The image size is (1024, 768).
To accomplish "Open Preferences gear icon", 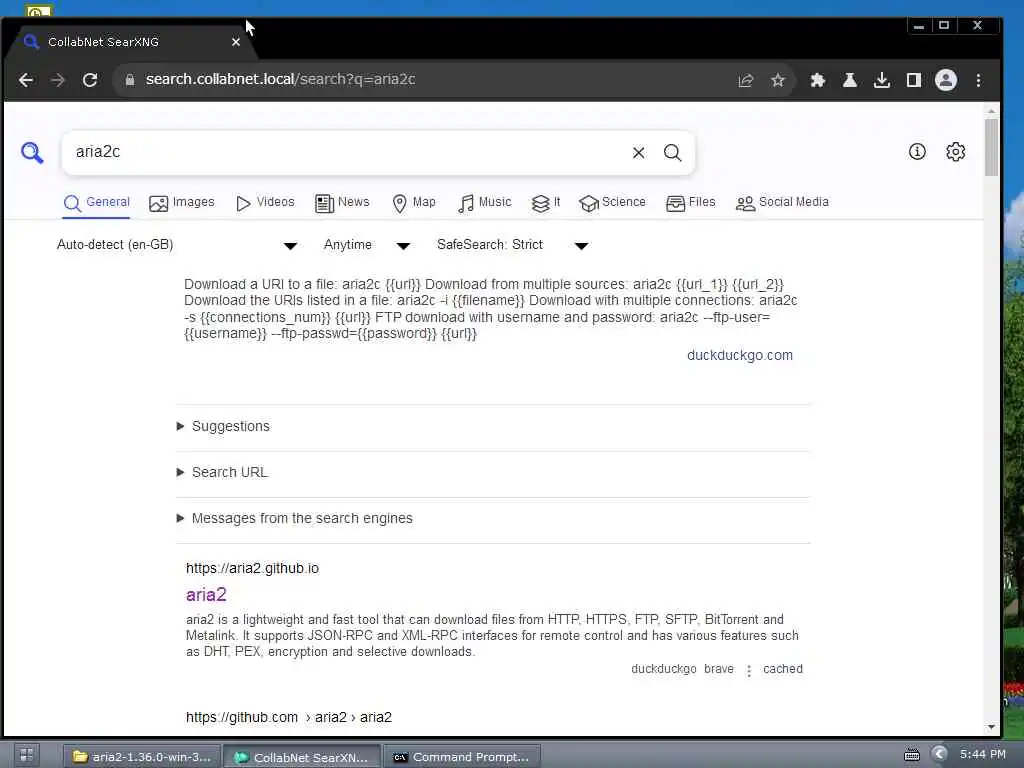I will point(955,152).
